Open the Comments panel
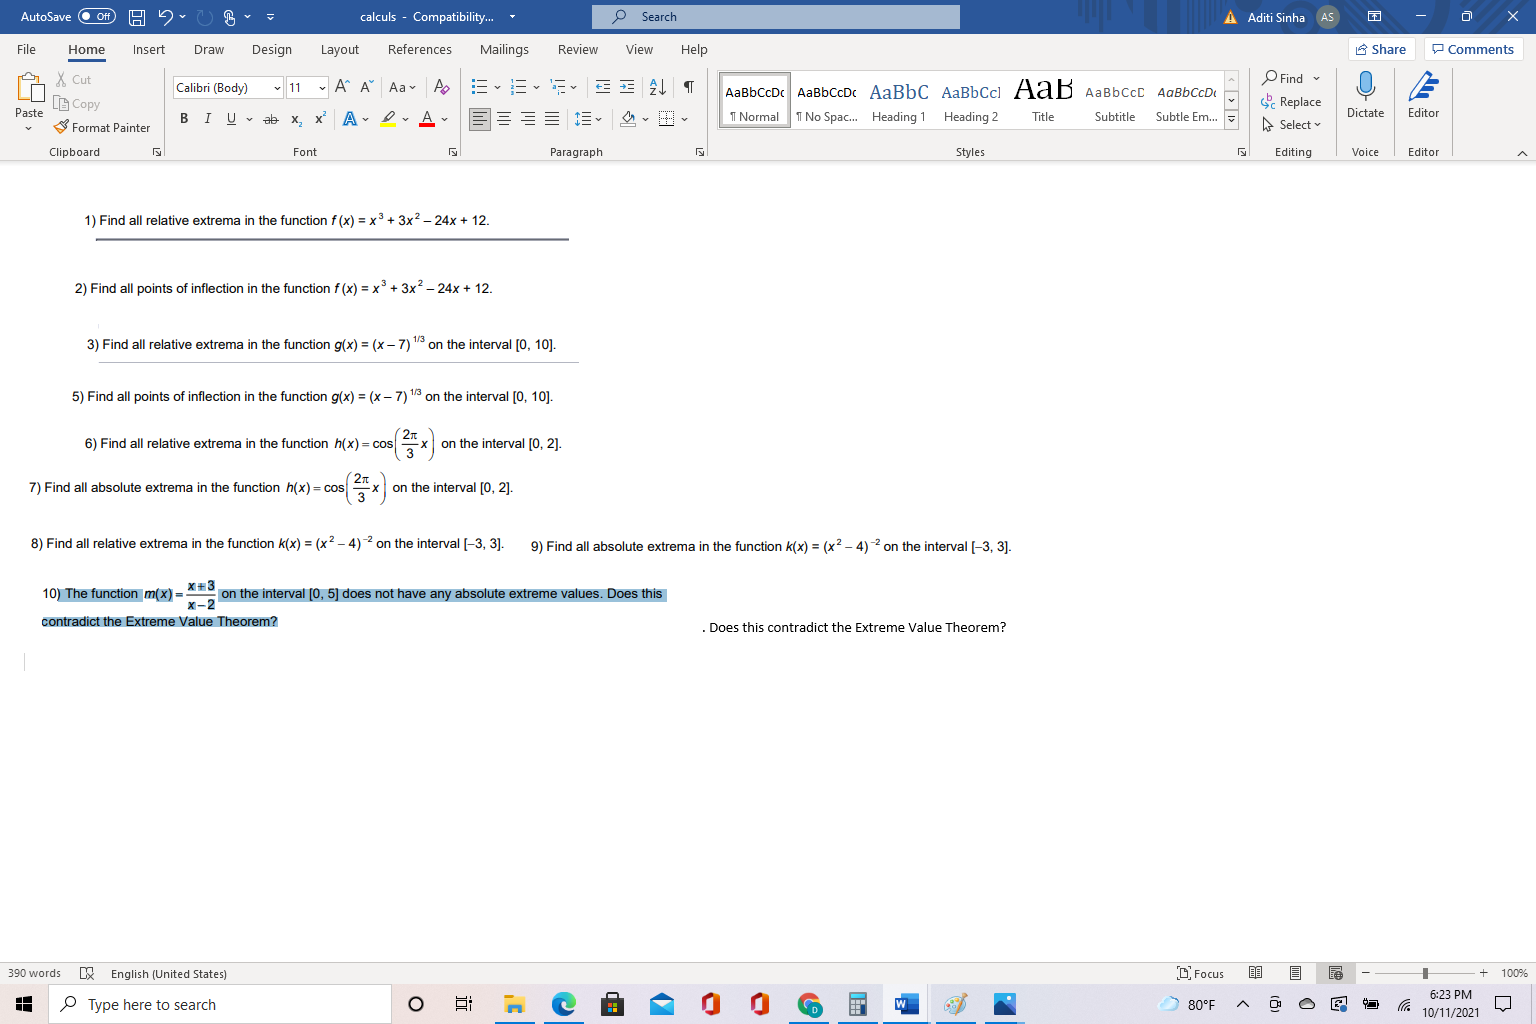 (1473, 48)
